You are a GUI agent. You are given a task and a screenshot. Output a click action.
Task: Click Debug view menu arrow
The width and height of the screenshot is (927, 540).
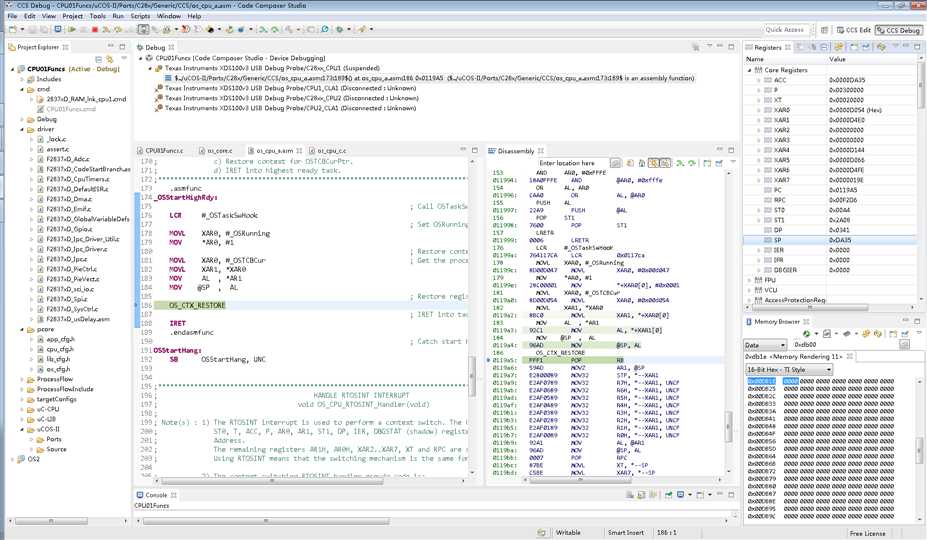(x=709, y=46)
